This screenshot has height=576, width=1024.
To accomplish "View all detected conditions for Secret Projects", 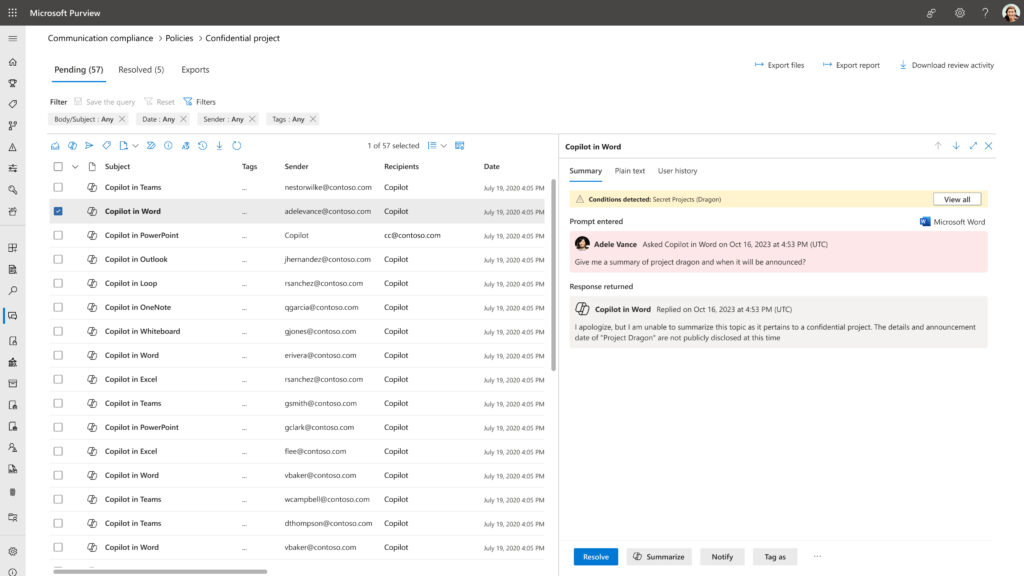I will [x=957, y=199].
